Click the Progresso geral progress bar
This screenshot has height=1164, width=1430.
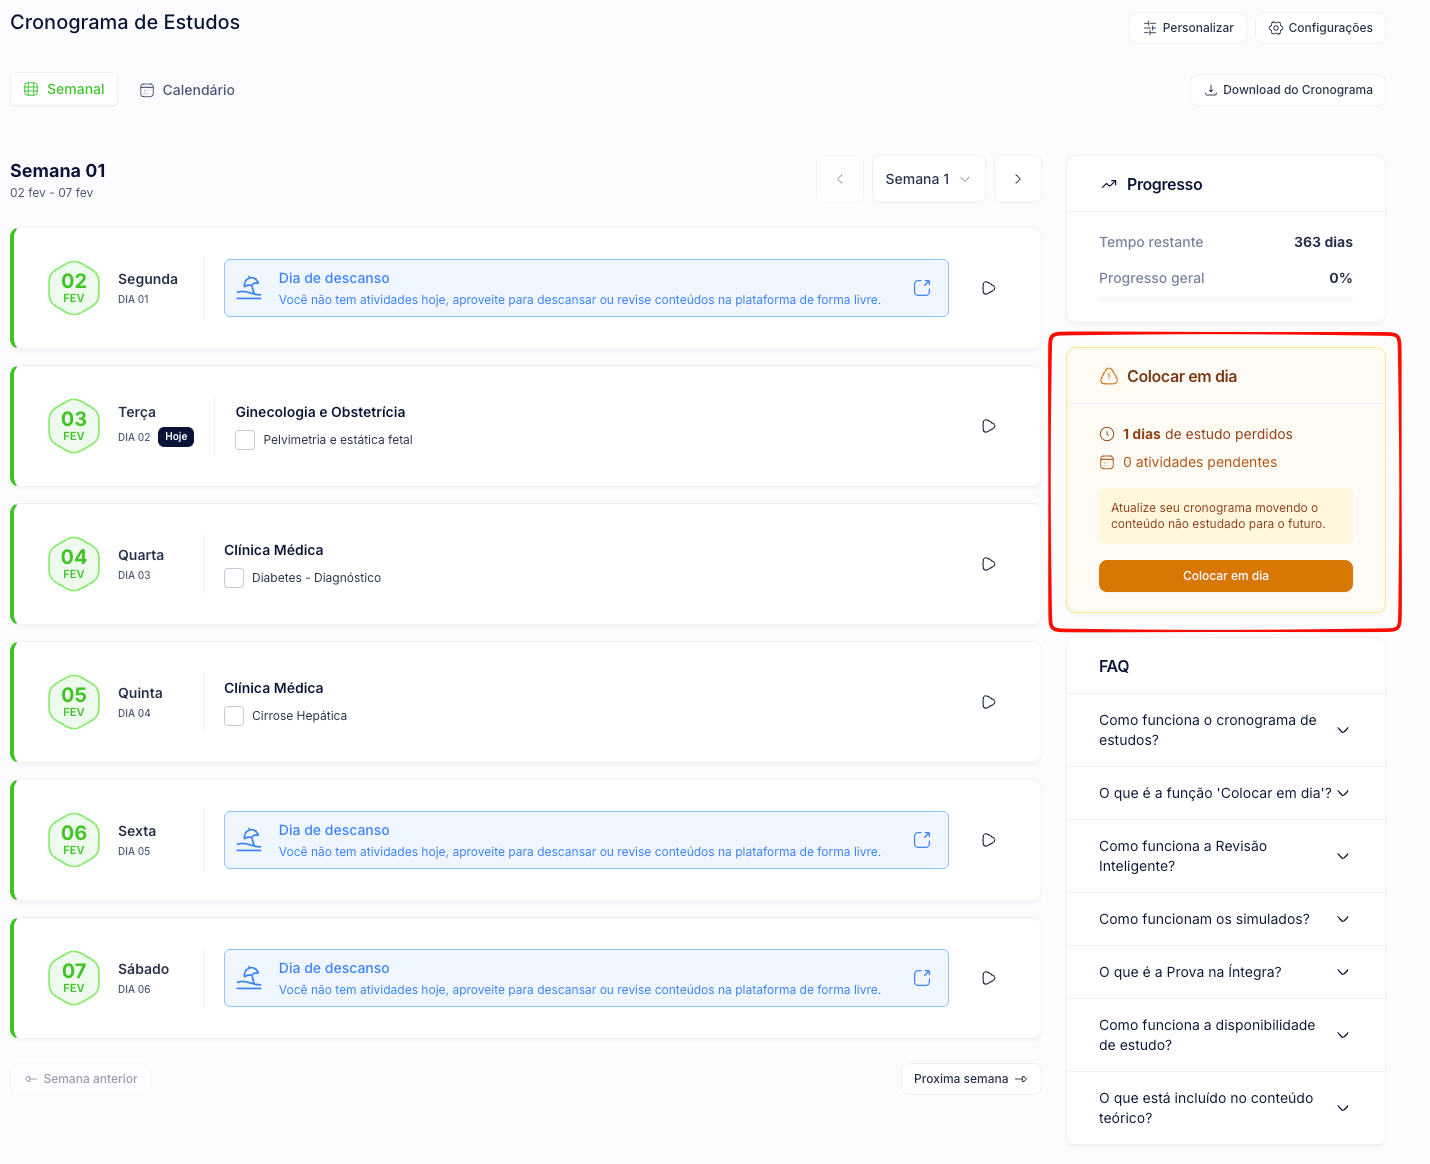coord(1225,299)
